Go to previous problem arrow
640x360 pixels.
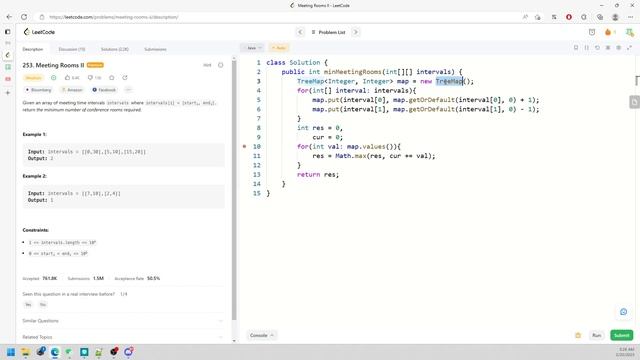pos(300,32)
